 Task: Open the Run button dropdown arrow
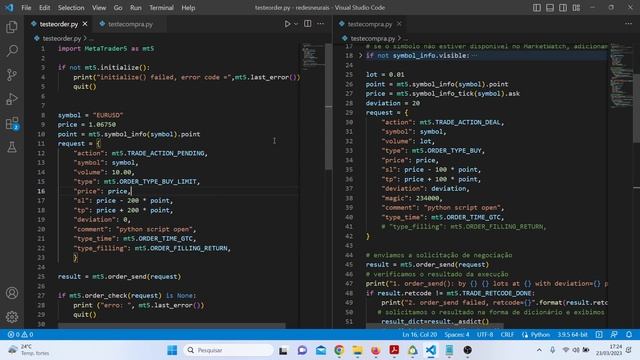(x=296, y=24)
